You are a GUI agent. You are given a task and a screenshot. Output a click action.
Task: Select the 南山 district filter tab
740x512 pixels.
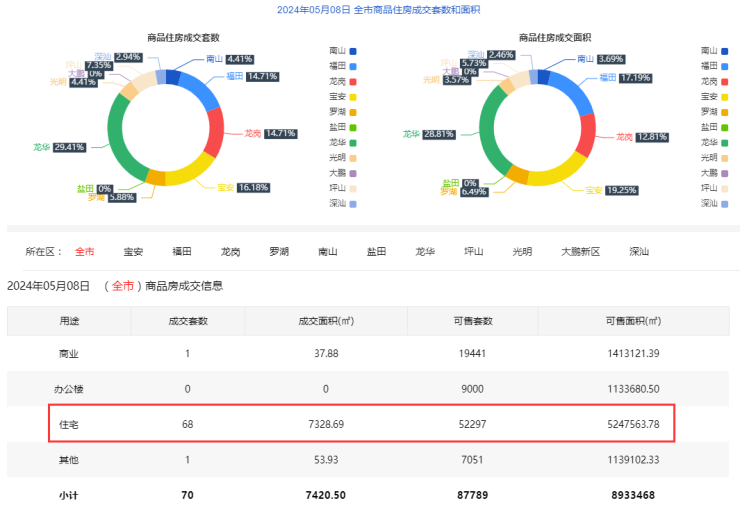pos(328,251)
